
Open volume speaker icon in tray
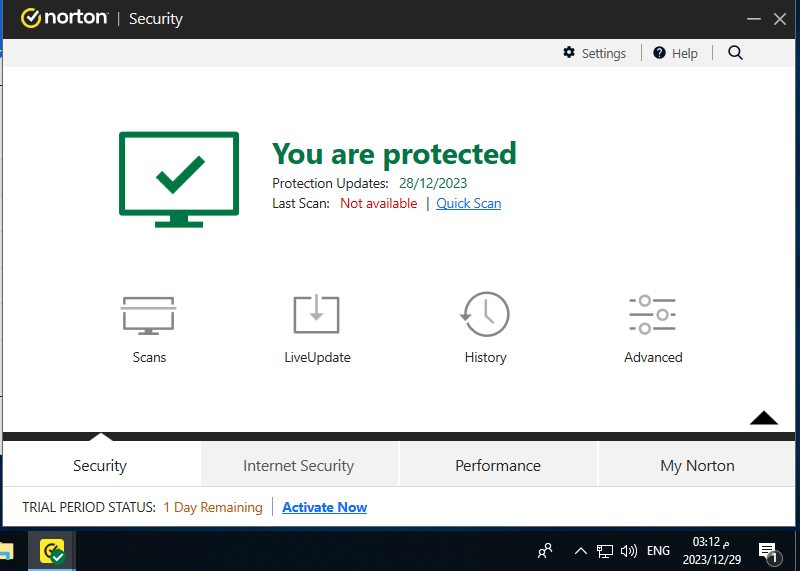tap(629, 551)
